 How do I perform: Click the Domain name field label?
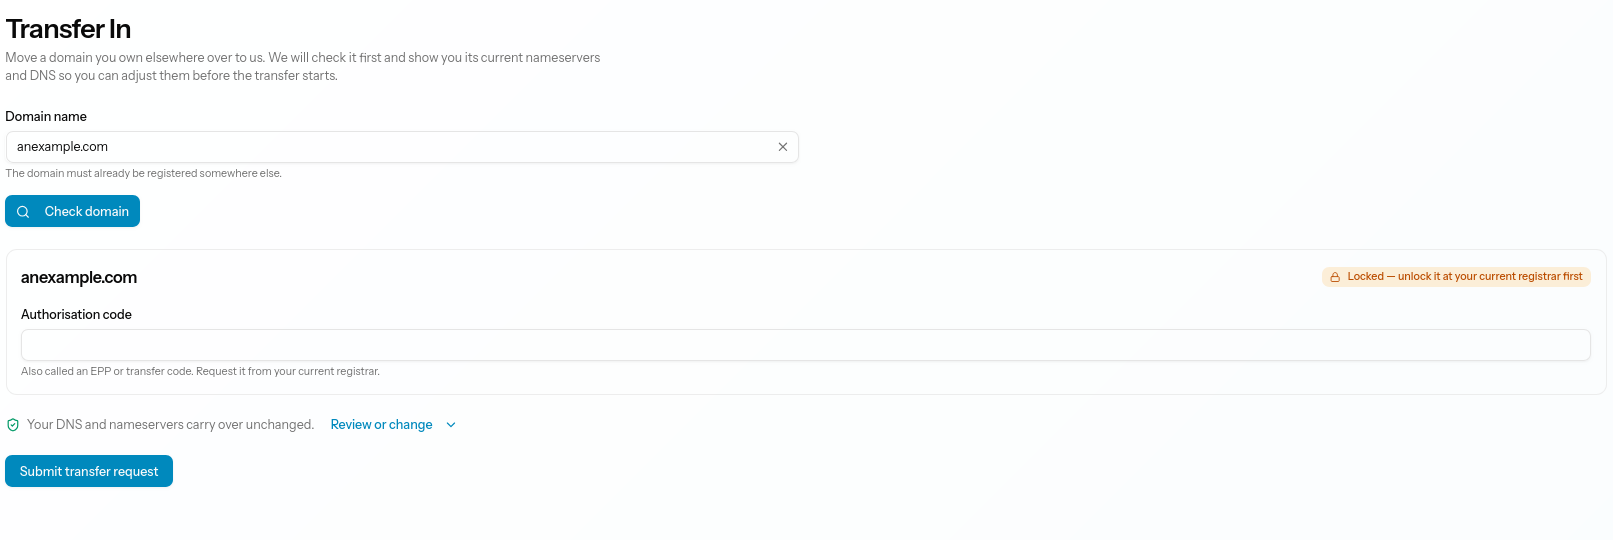click(46, 117)
